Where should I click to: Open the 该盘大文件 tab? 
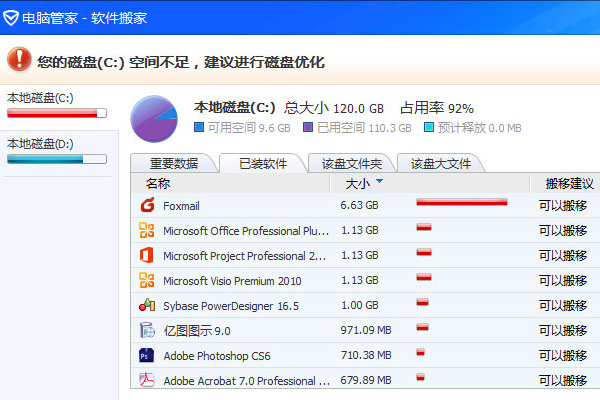point(441,163)
